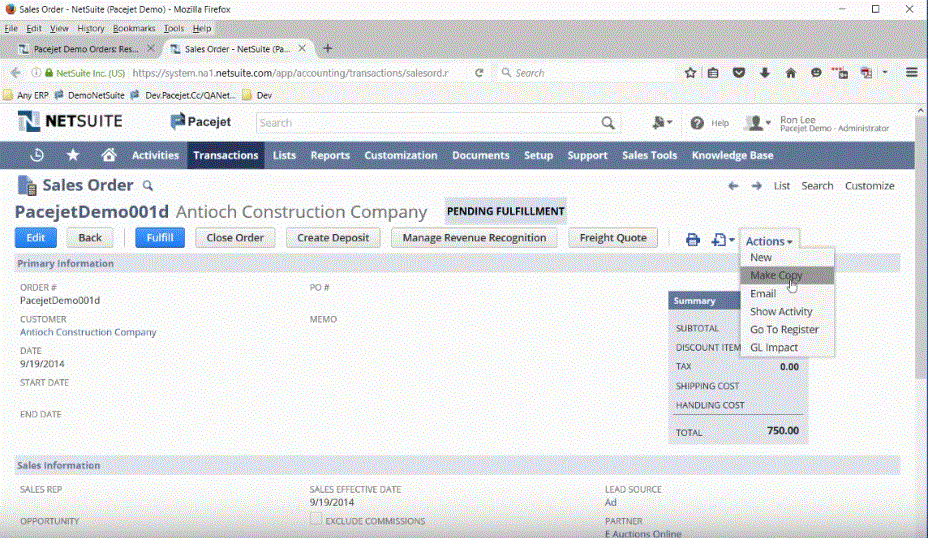Open the Firefox Bookmarks menu
This screenshot has width=928, height=538.
click(x=134, y=28)
